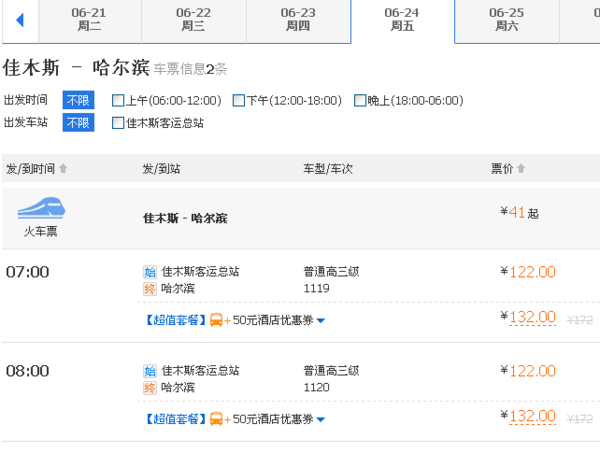The height and width of the screenshot is (453, 600).
Task: Click 50元酒店优惠券 text in 07:00 row
Action: pyautogui.click(x=273, y=320)
